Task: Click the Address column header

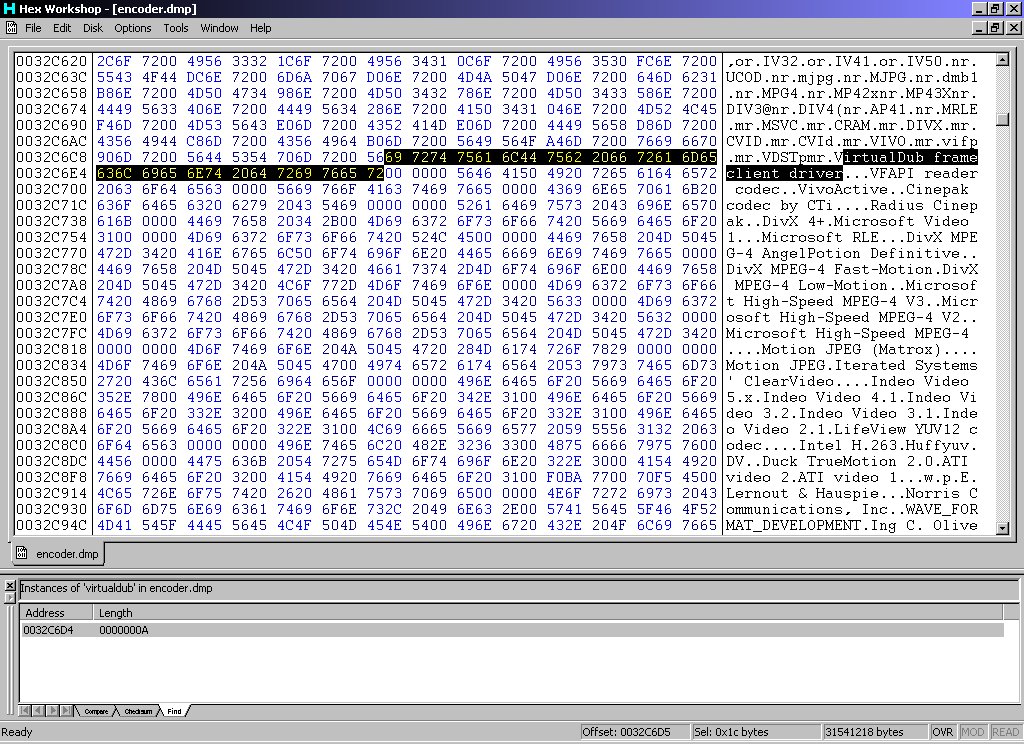Action: 56,613
